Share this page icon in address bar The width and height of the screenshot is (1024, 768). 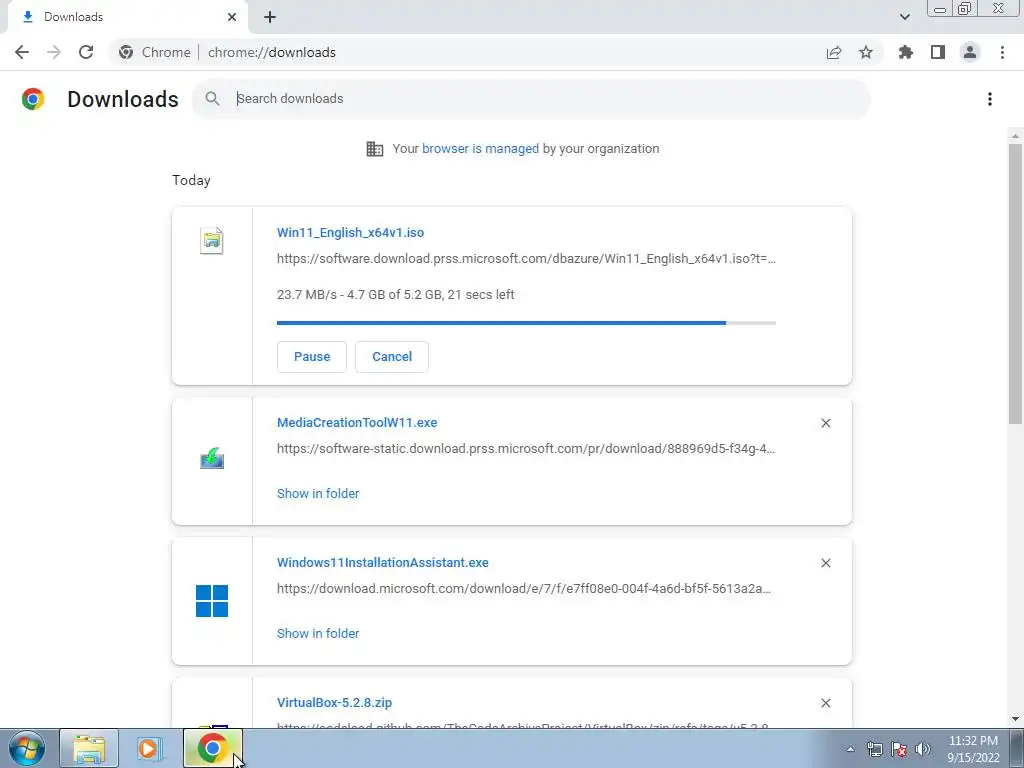[x=834, y=52]
